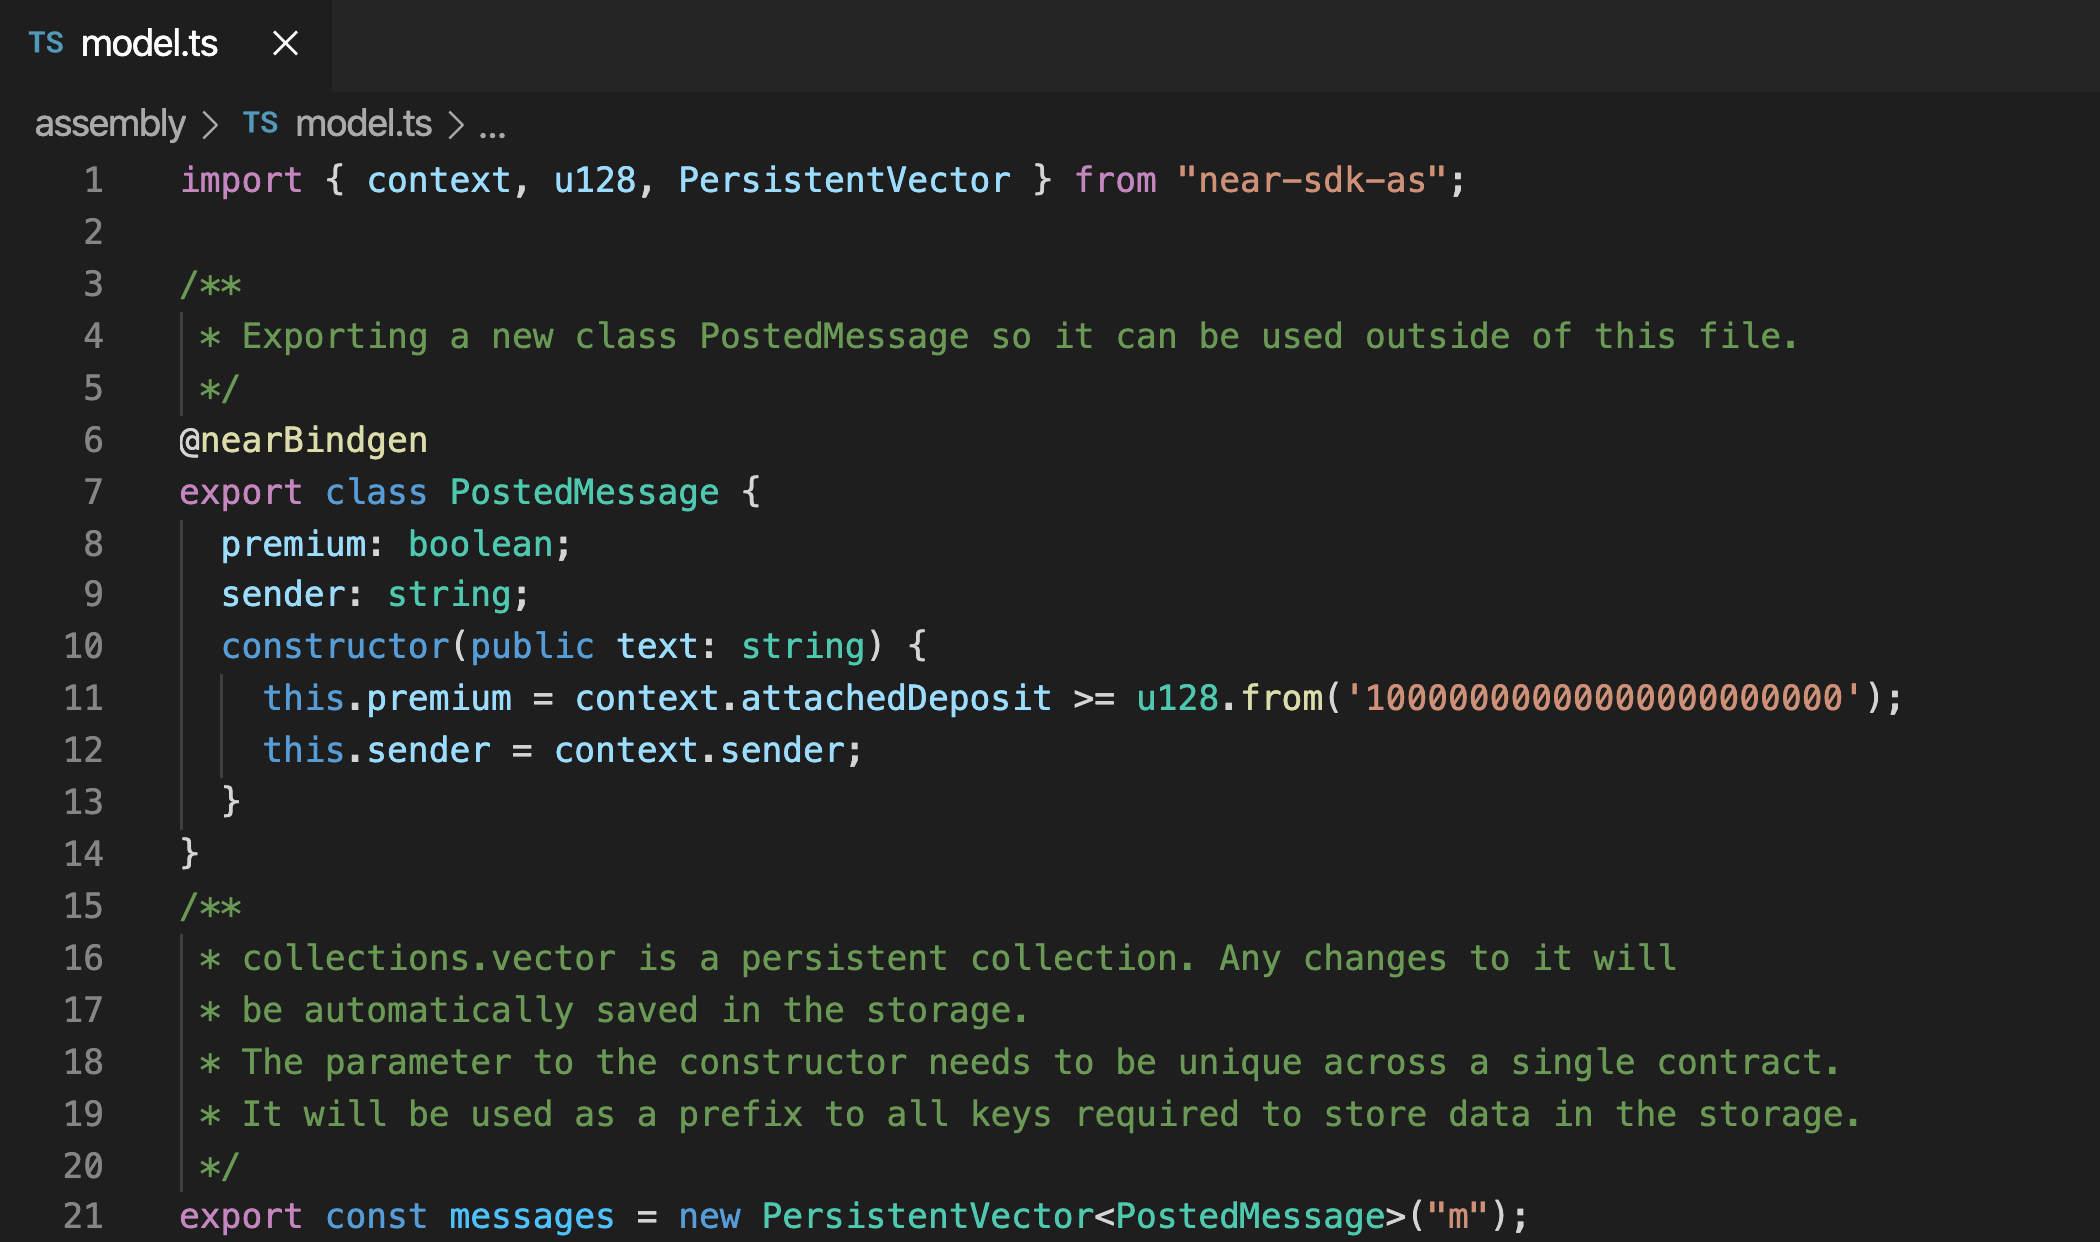Viewport: 2100px width, 1242px height.
Task: Click line number 21 in the gutter
Action: click(x=84, y=1215)
